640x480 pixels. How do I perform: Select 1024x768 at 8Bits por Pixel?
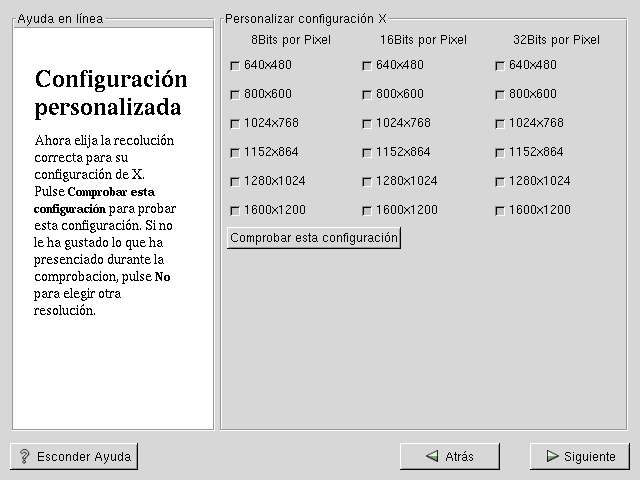tap(235, 124)
